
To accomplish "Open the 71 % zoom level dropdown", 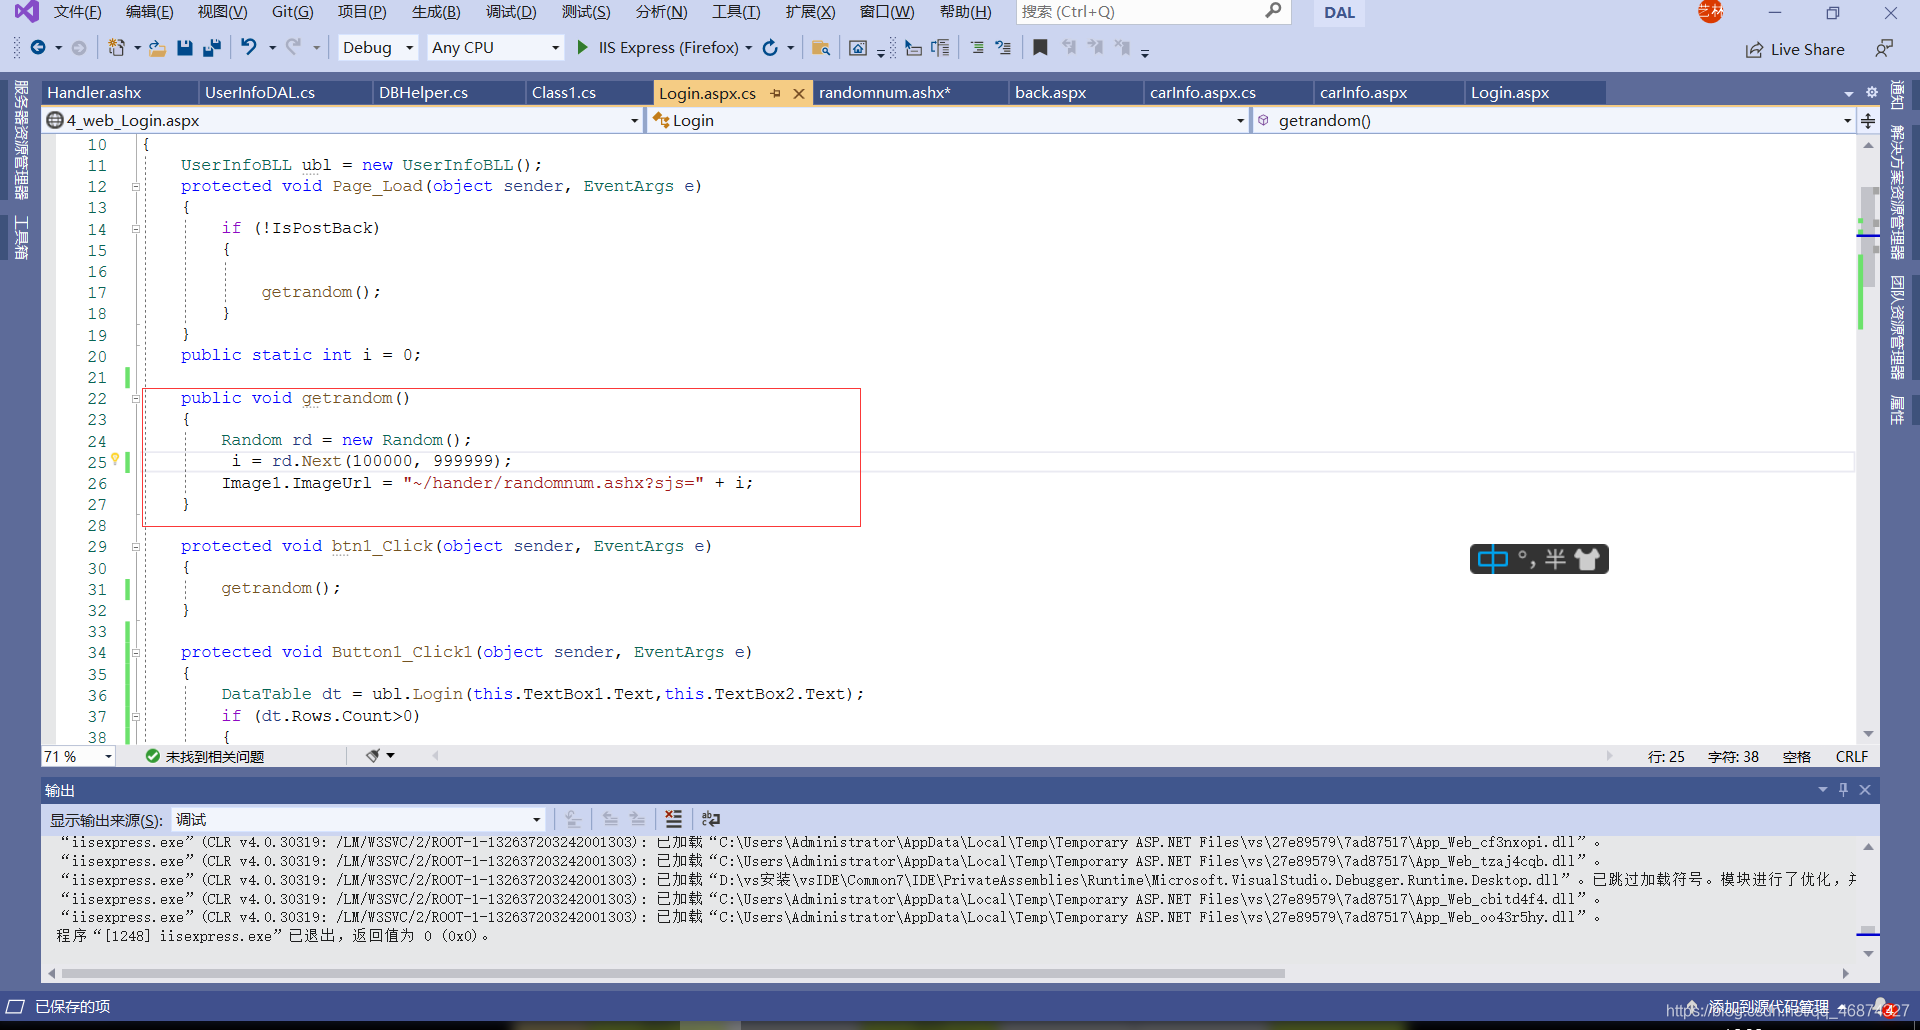I will [79, 756].
